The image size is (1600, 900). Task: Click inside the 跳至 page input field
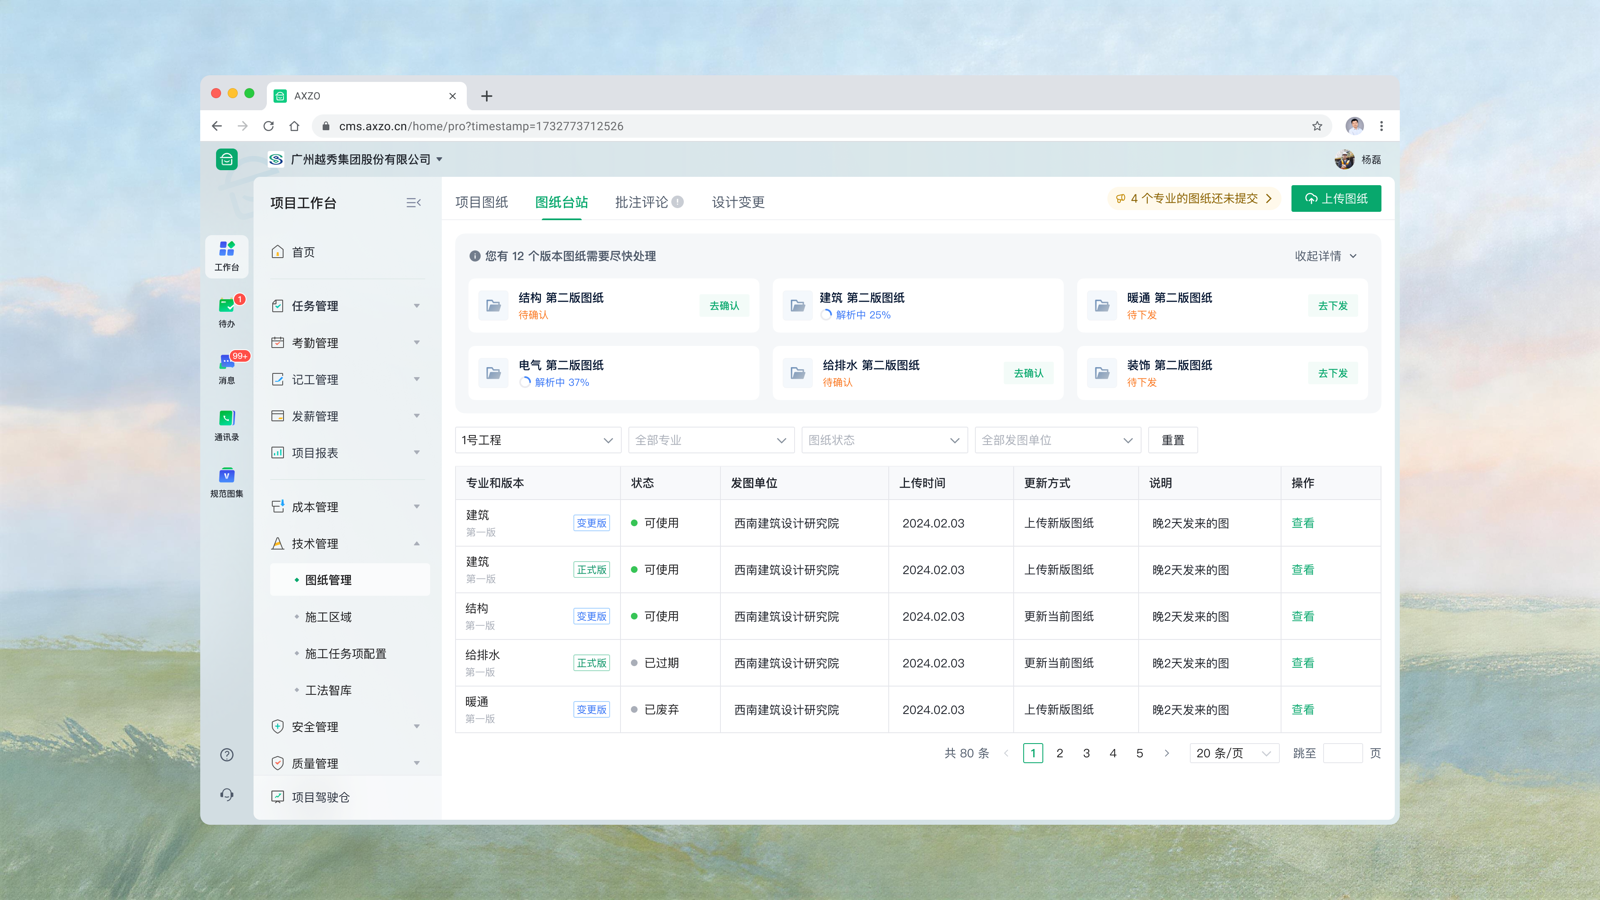click(1343, 753)
